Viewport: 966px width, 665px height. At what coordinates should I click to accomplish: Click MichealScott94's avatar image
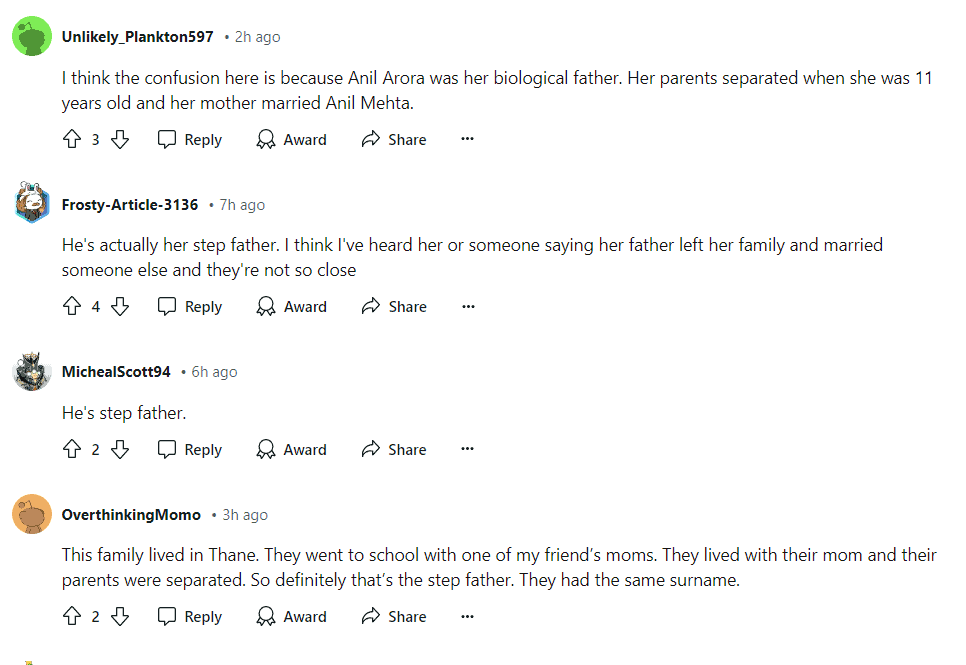32,372
